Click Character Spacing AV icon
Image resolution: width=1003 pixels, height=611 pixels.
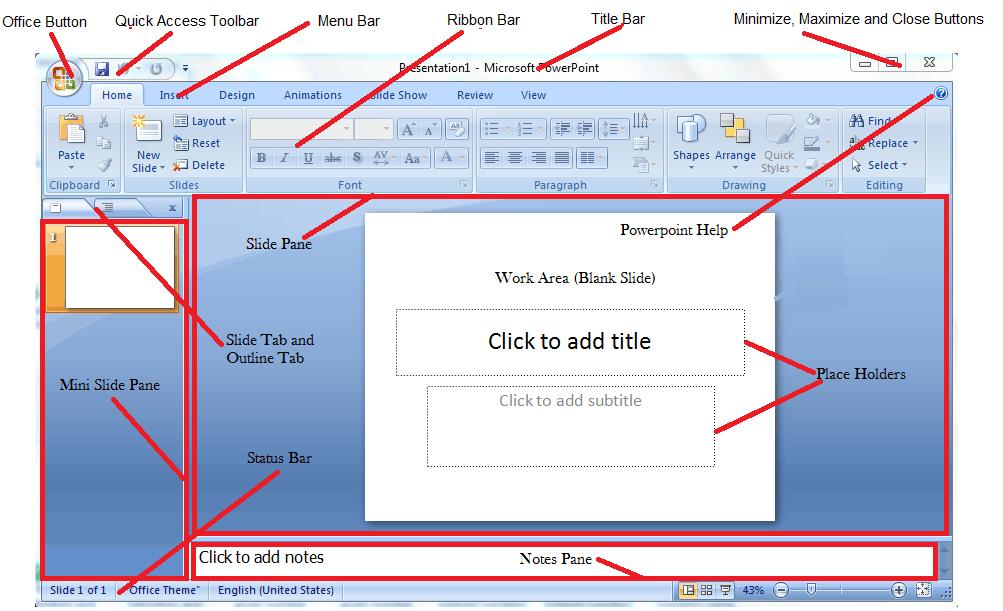(382, 157)
